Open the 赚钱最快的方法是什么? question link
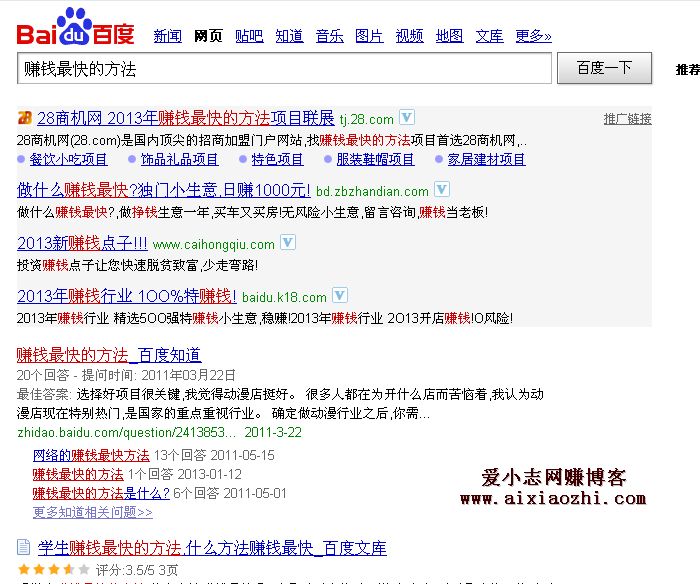Screen dimensions: 700x584 tap(101, 493)
